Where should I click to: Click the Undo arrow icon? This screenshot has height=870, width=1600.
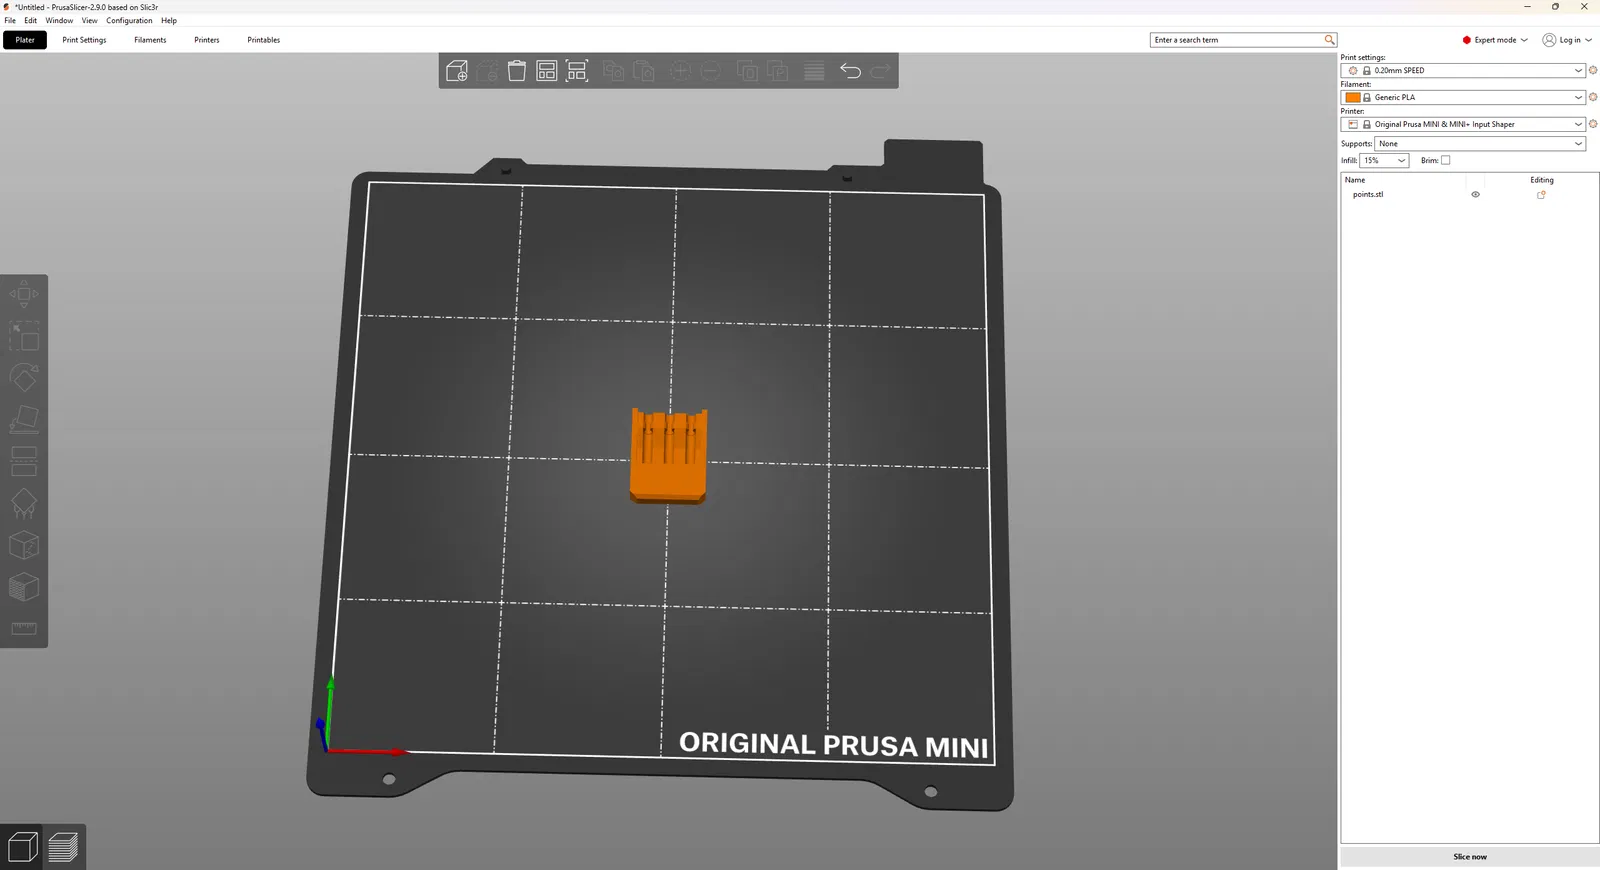[x=850, y=71]
